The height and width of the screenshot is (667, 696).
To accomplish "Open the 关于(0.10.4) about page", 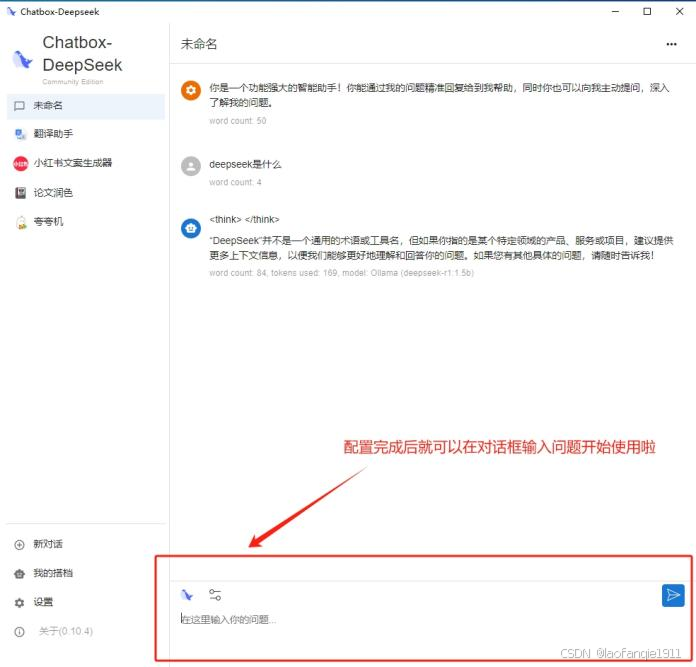I will point(86,631).
